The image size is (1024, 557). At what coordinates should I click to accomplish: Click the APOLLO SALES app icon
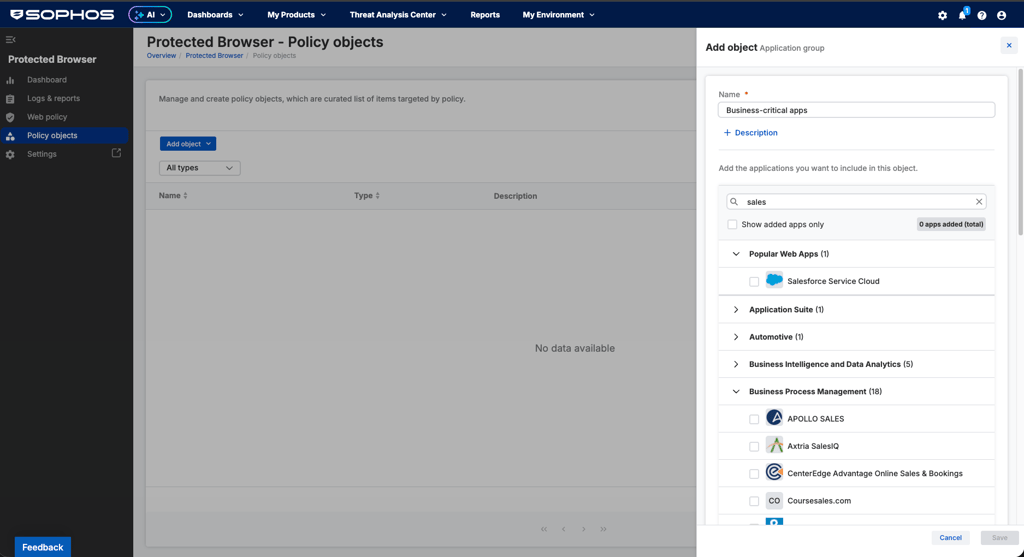[774, 418]
